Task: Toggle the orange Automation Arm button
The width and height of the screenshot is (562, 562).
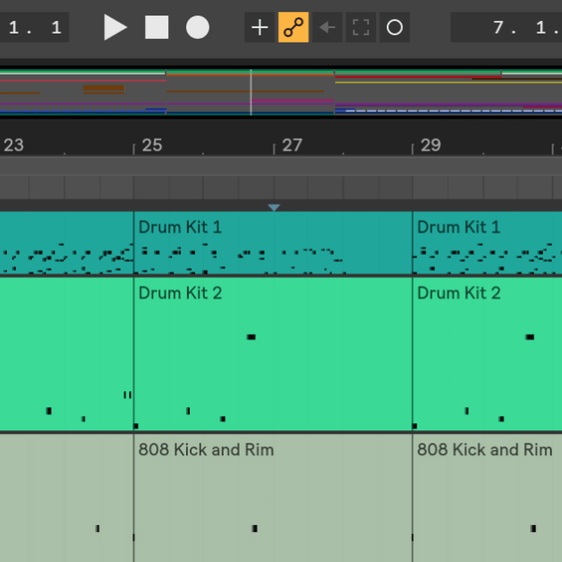Action: click(293, 27)
